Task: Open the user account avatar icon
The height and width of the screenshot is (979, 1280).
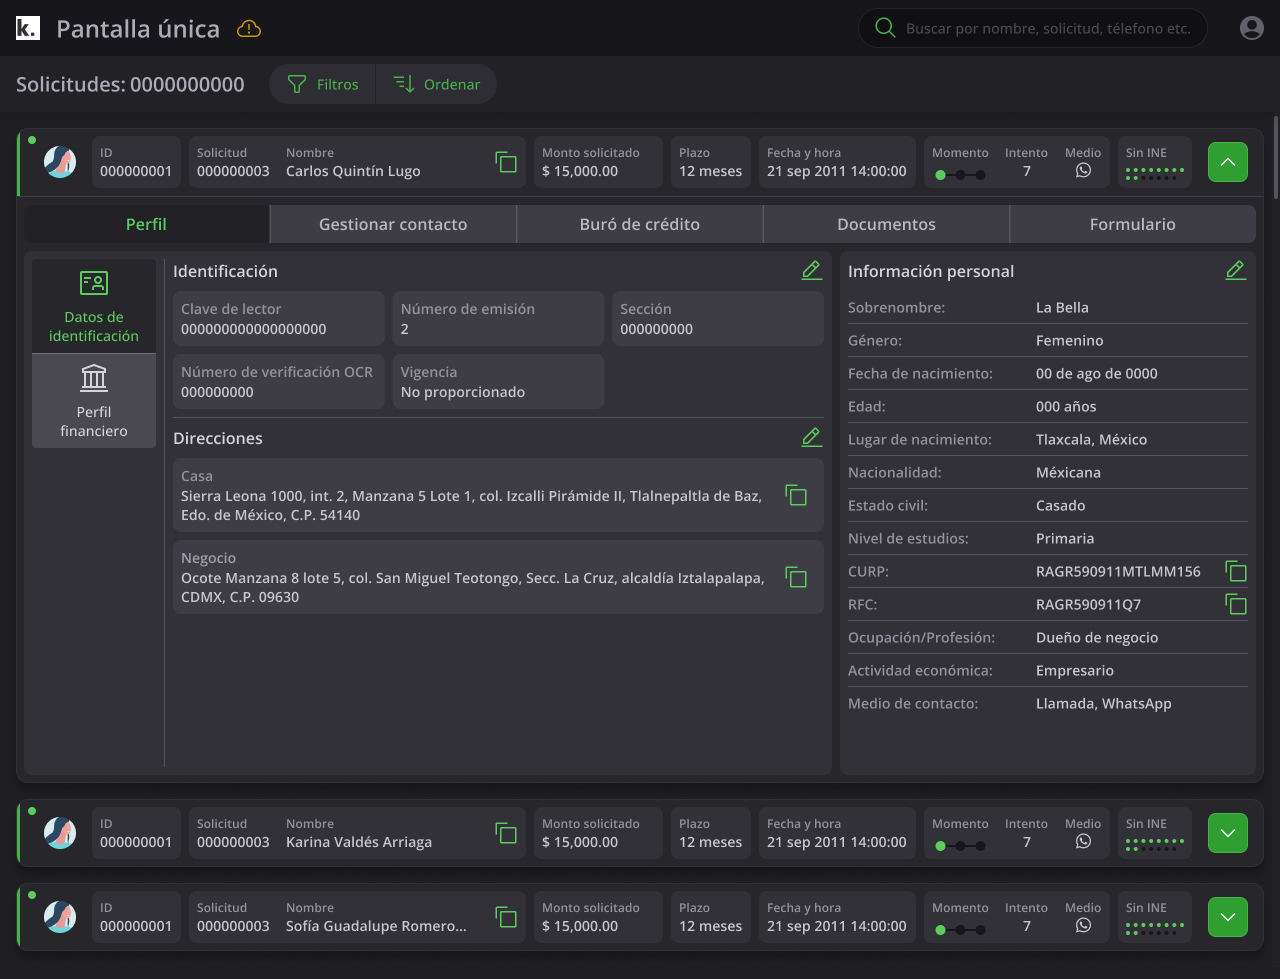Action: pyautogui.click(x=1251, y=28)
